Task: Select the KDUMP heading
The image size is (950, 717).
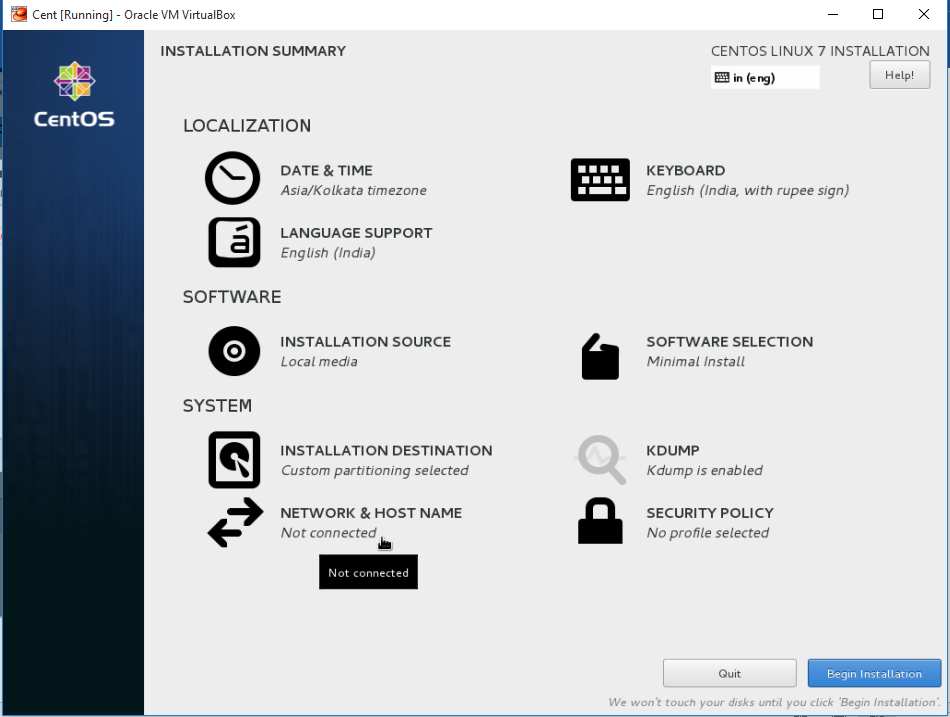Action: [x=673, y=450]
